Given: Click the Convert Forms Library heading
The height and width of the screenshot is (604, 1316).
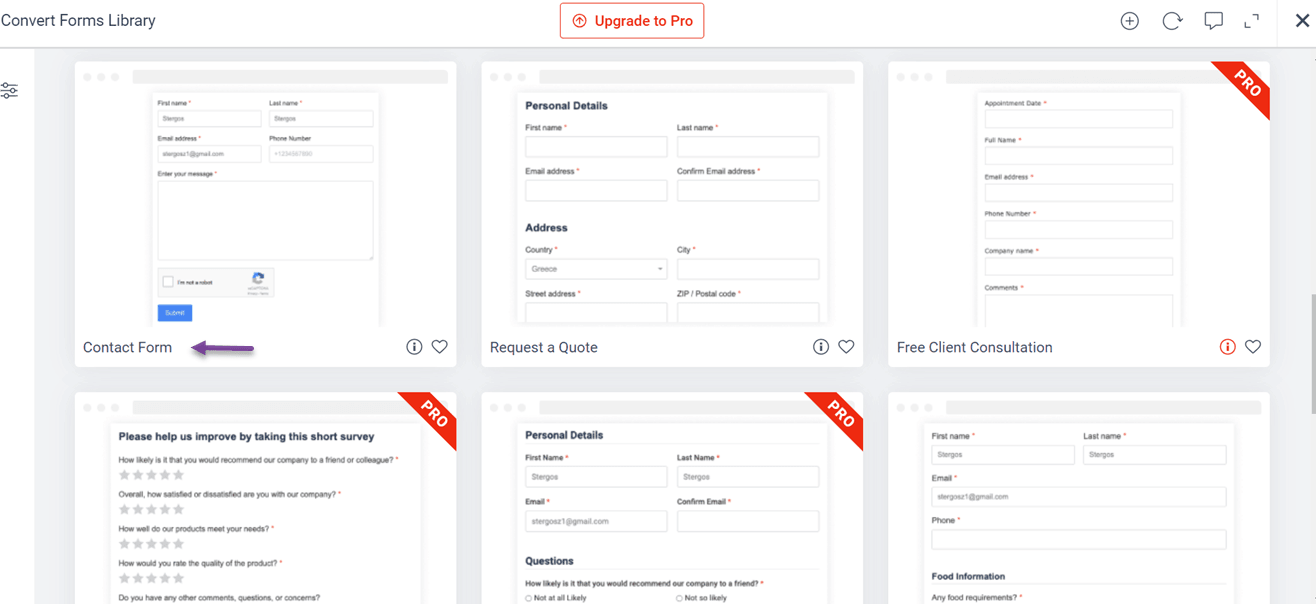Looking at the screenshot, I should point(78,21).
